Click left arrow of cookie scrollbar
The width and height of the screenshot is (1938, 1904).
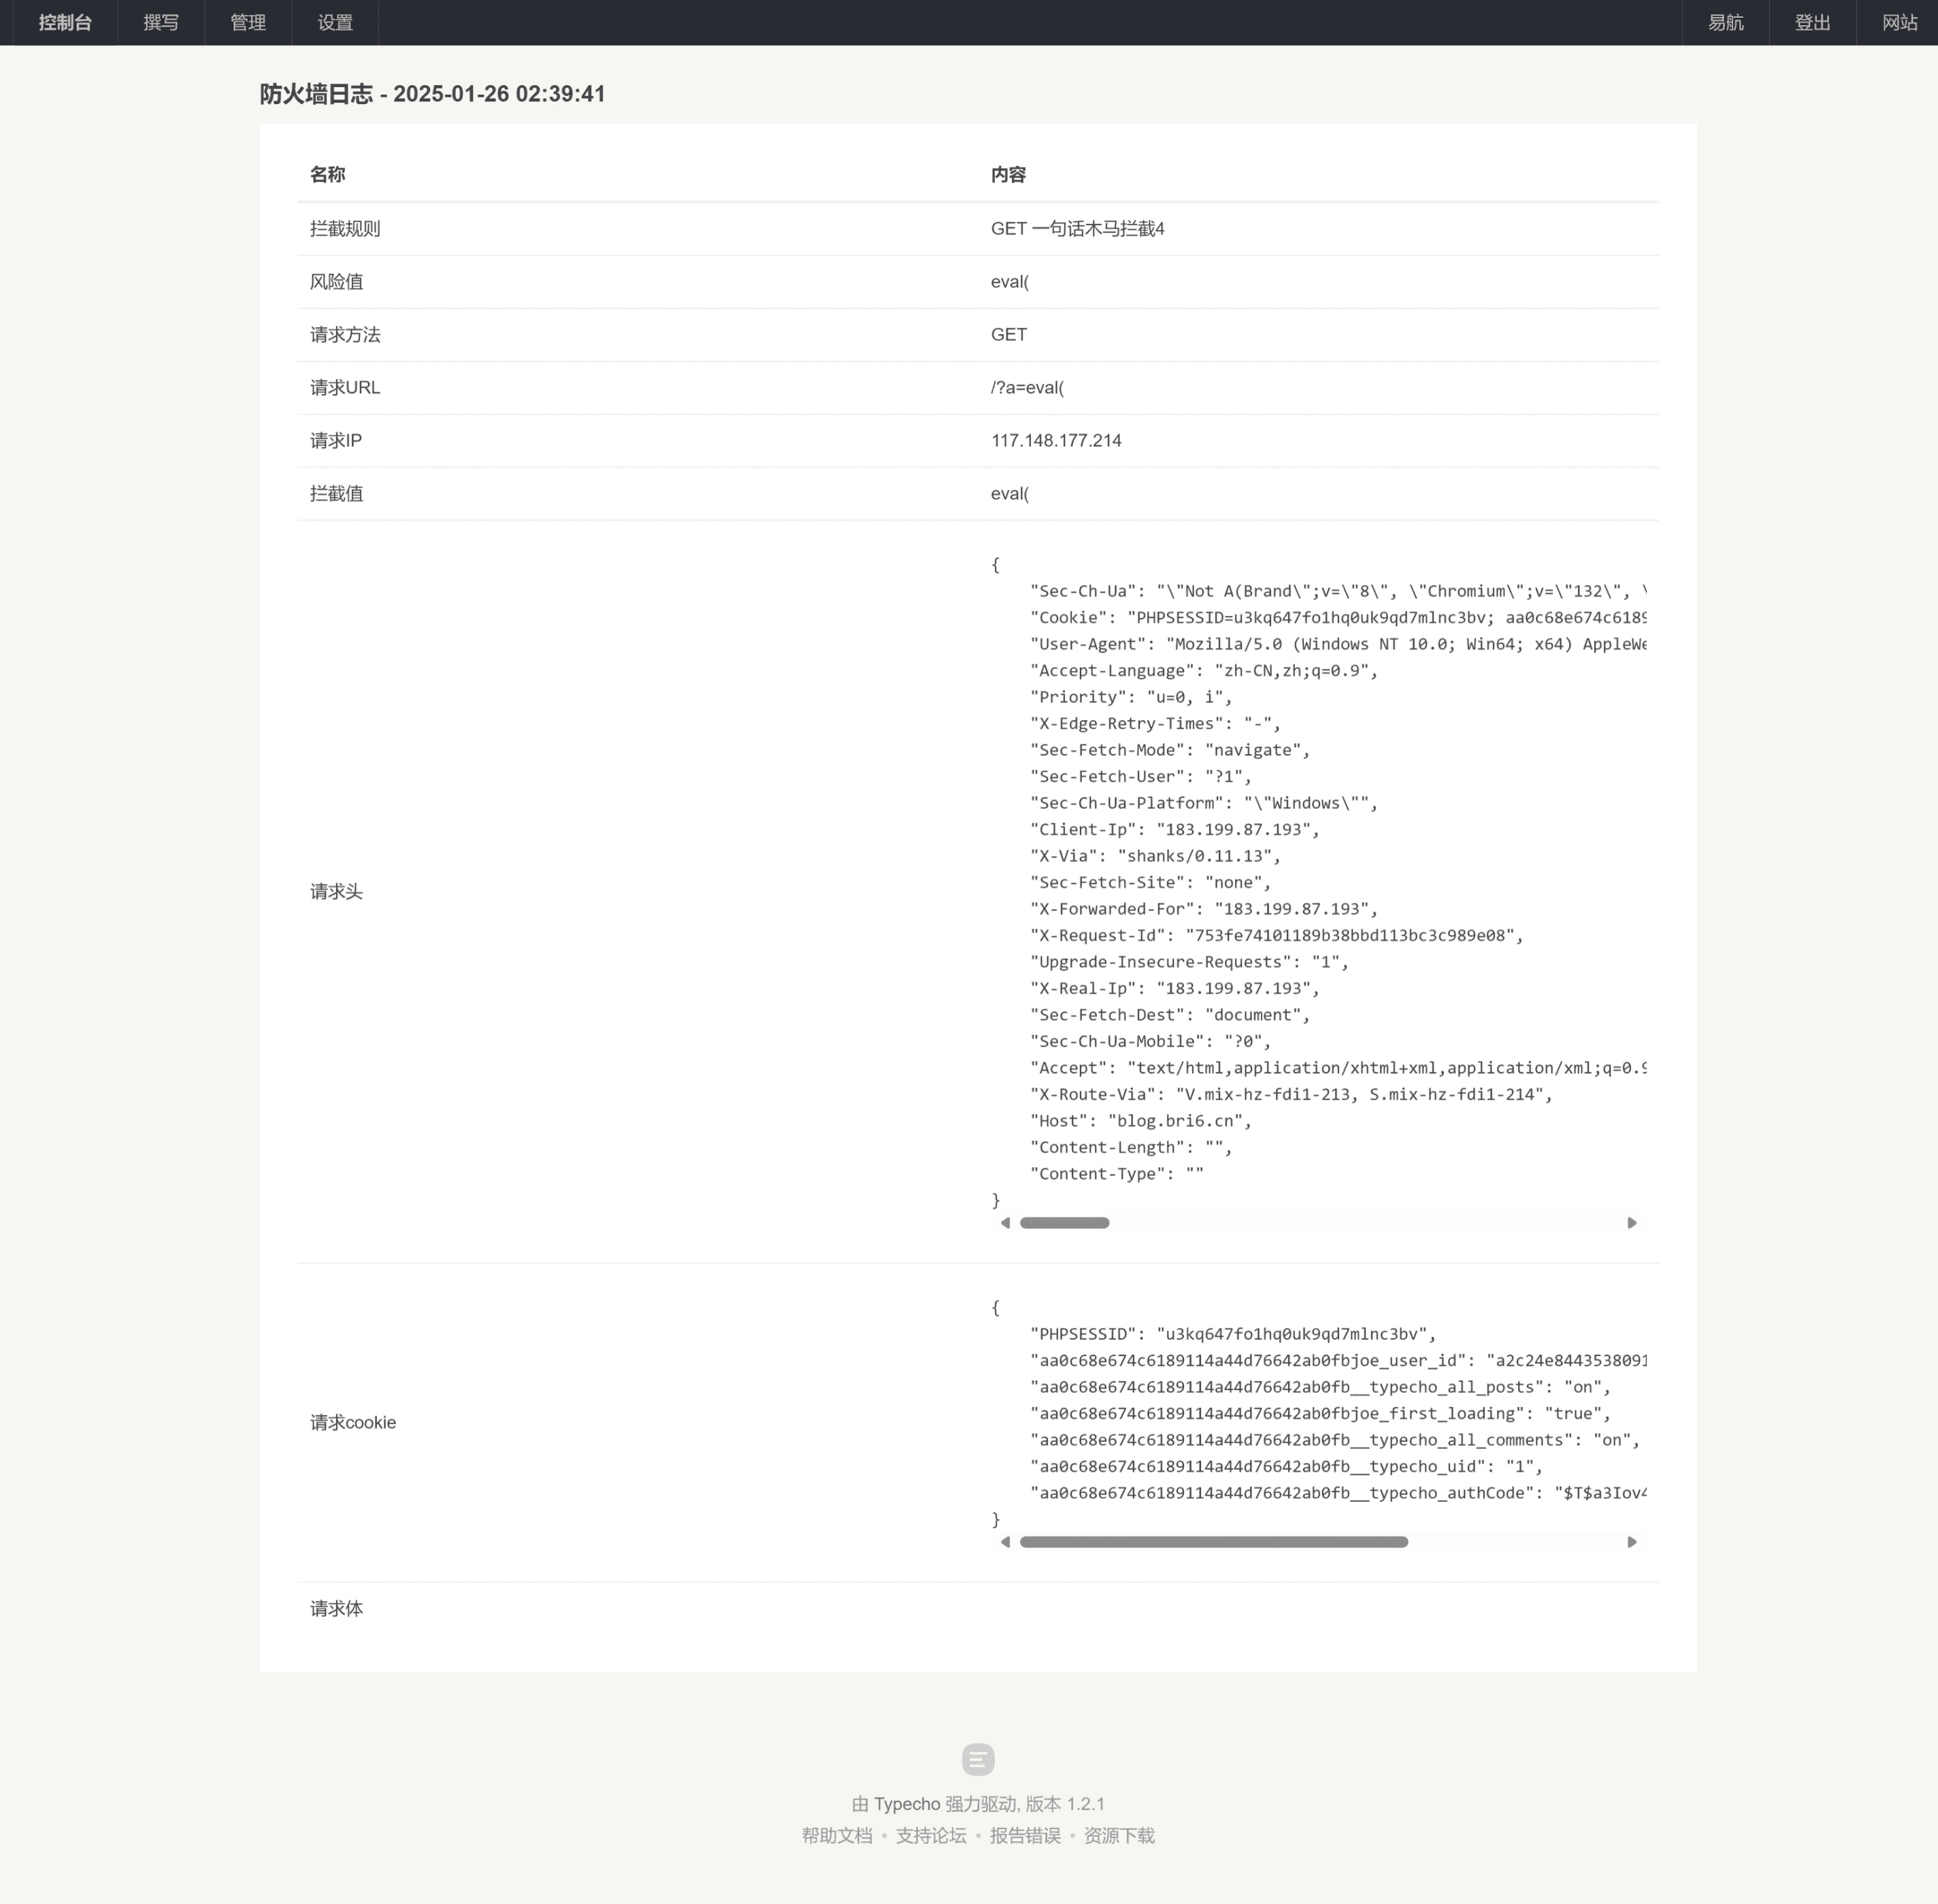[x=1005, y=1542]
